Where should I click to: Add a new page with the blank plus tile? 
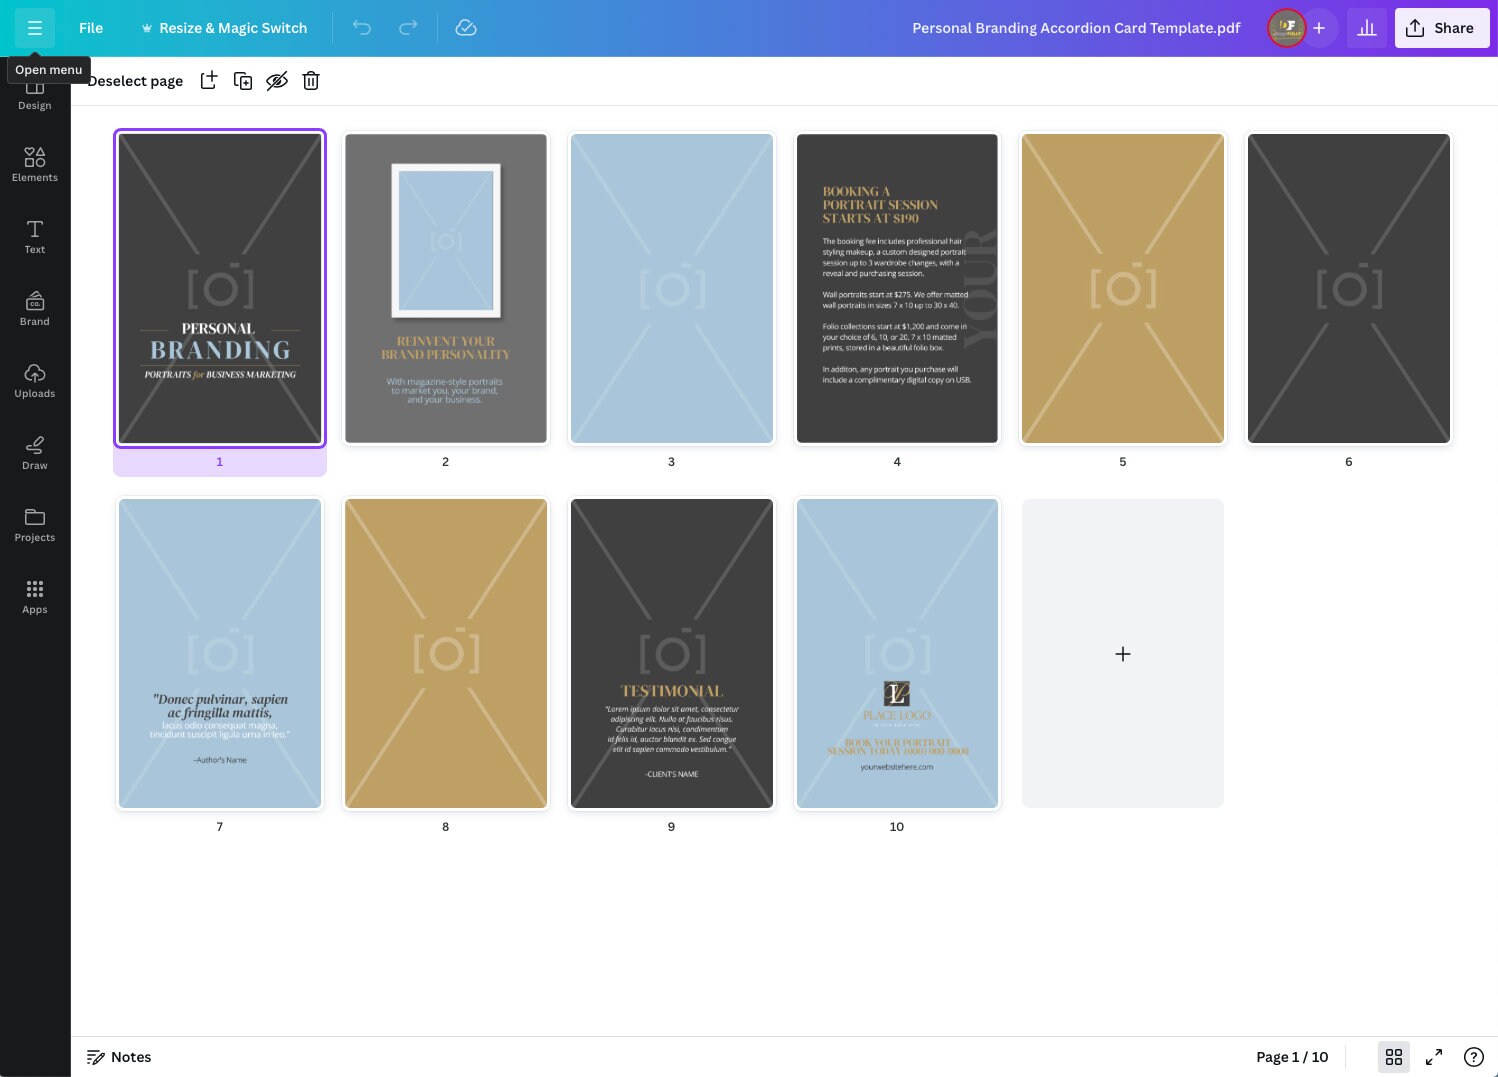[1122, 653]
